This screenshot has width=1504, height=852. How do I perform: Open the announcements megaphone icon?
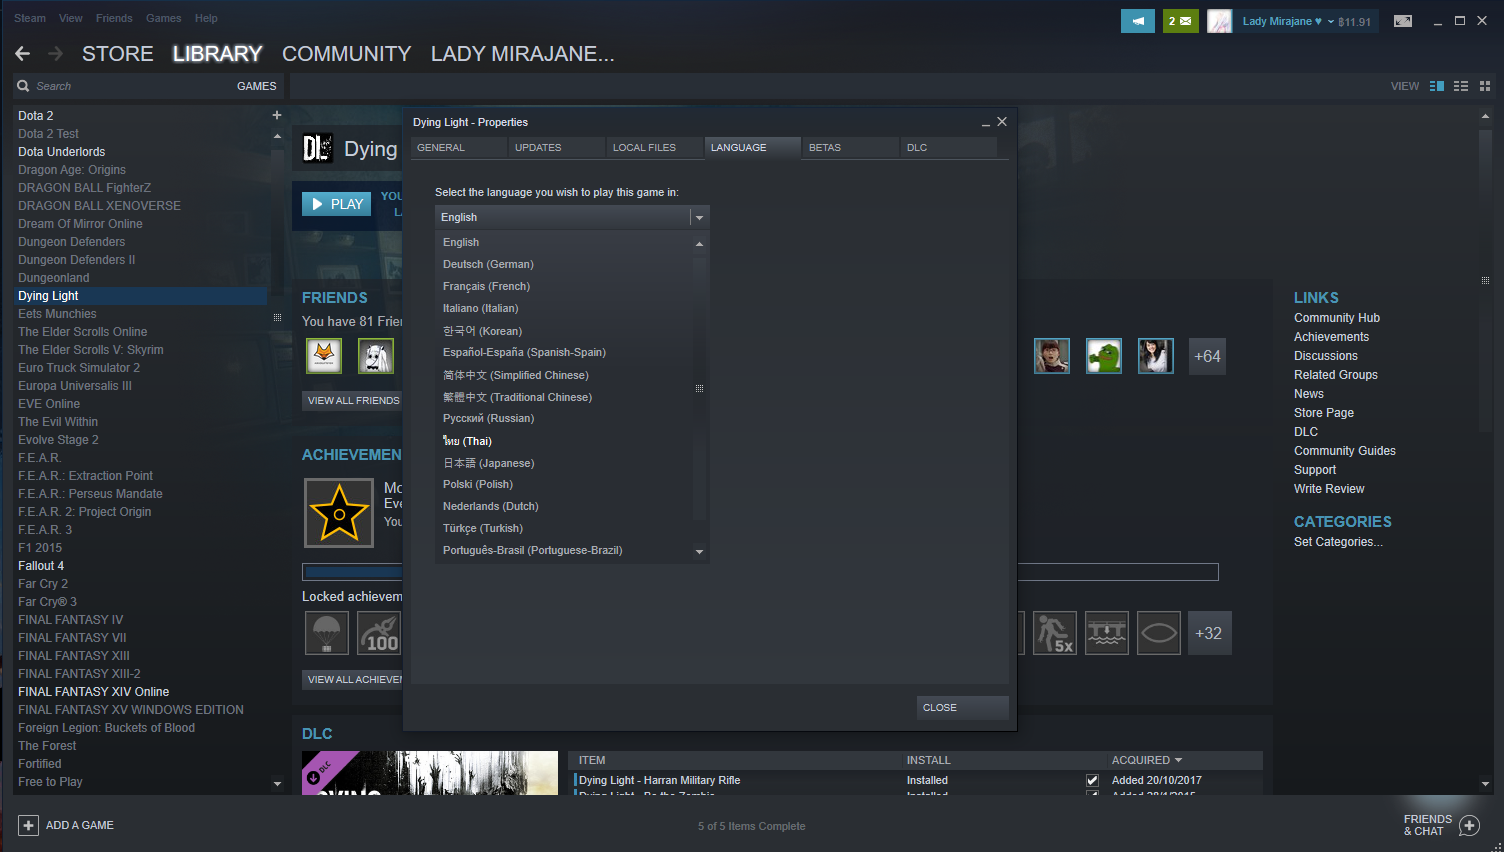1138,21
